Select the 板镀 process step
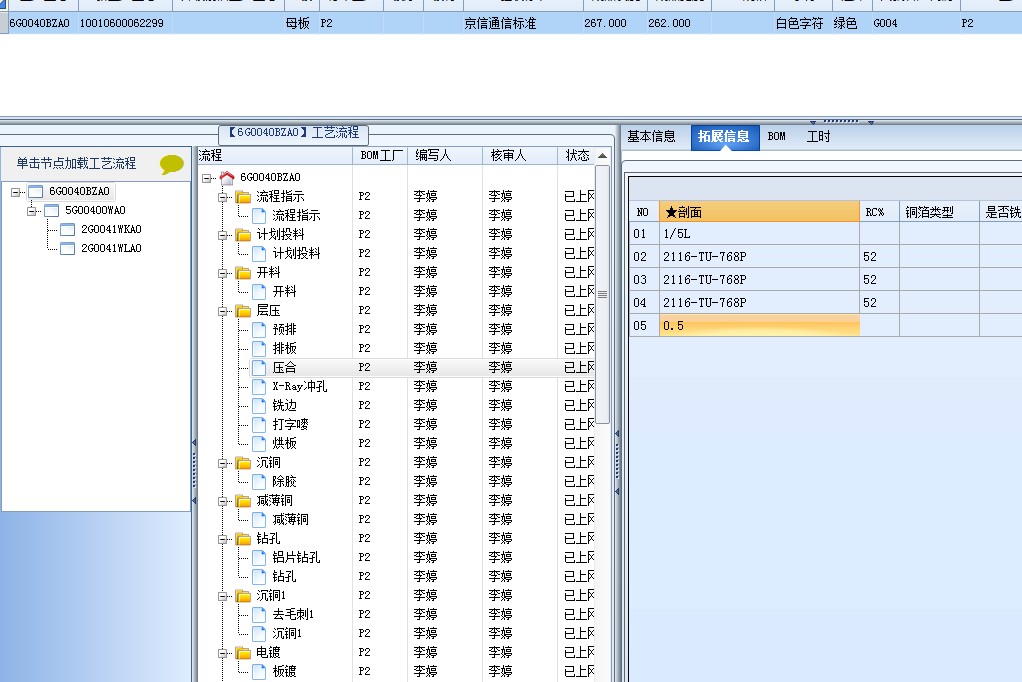1022x682 pixels. [x=284, y=671]
